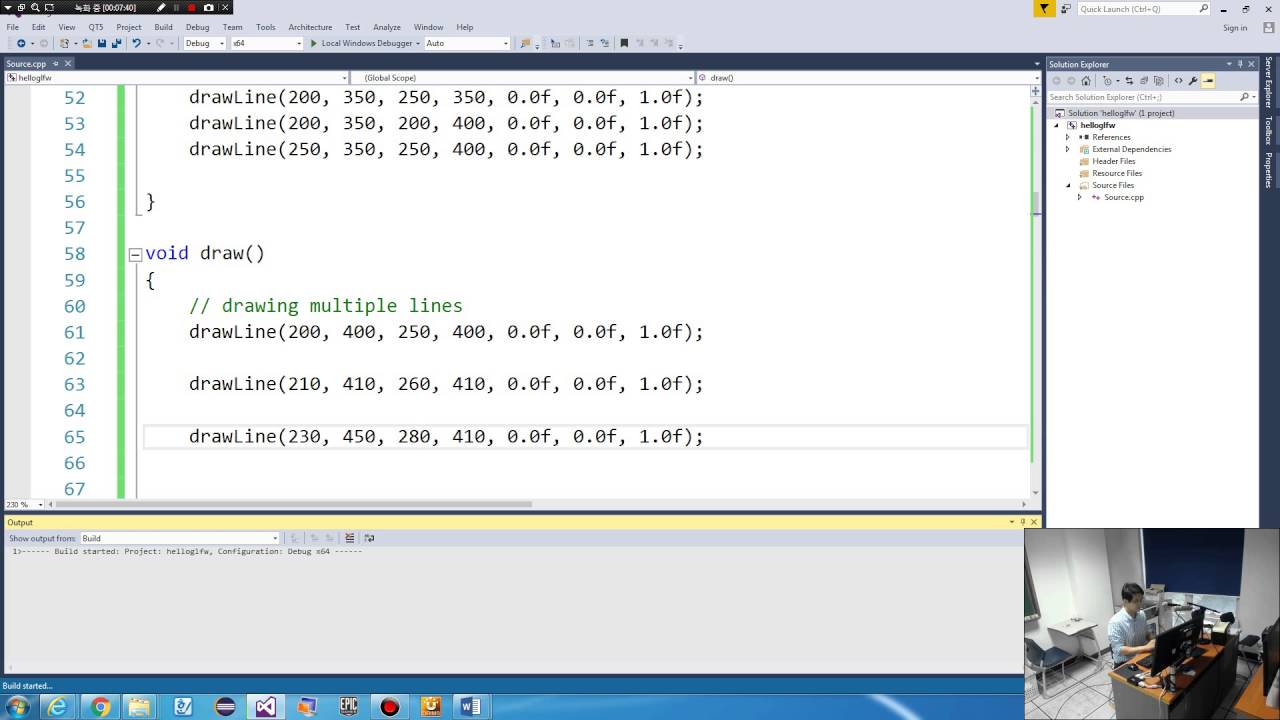Open the Build menu
The height and width of the screenshot is (720, 1280).
163,27
